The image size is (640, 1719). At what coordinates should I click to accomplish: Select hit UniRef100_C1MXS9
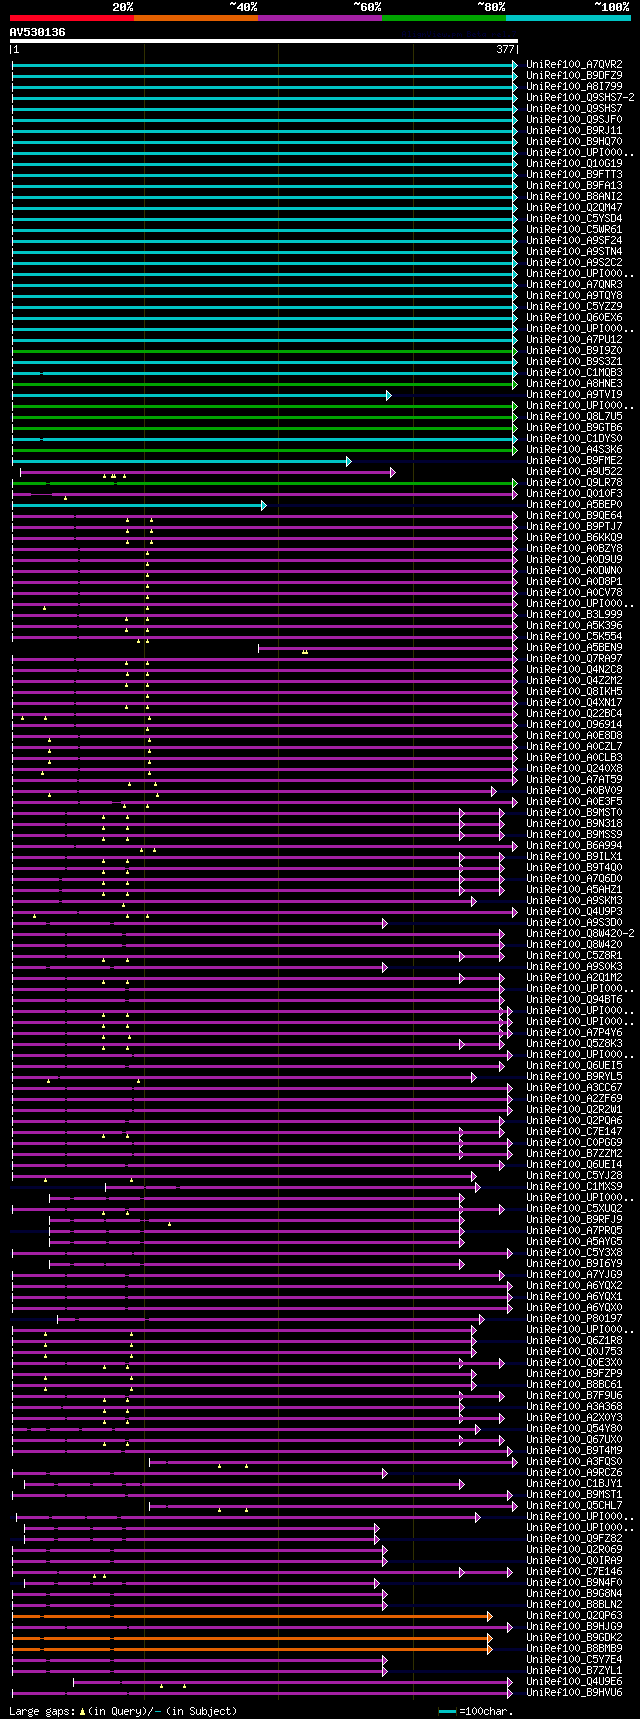[x=574, y=1186]
